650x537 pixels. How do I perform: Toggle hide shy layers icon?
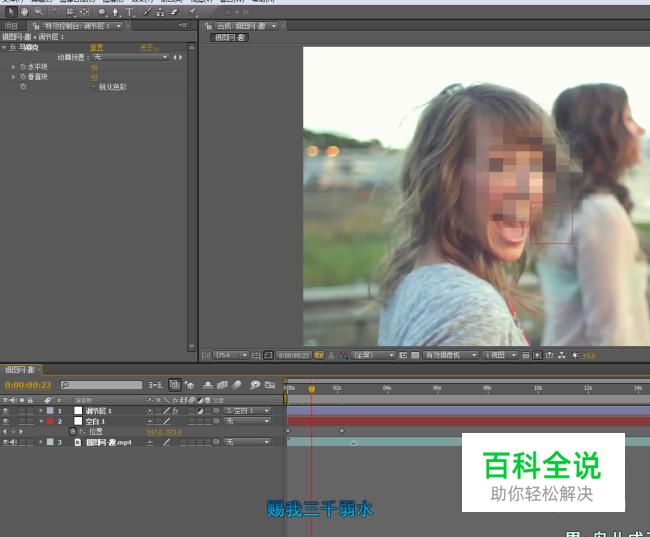coord(208,385)
